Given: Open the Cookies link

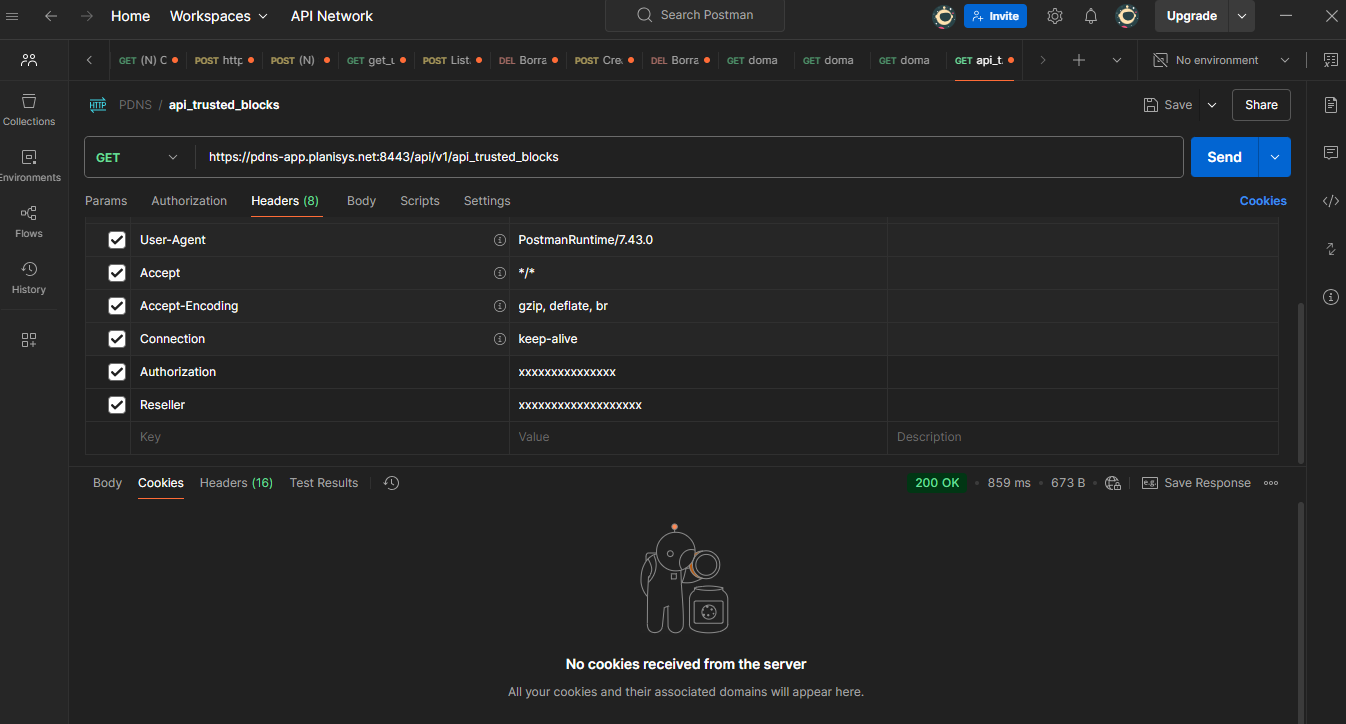Looking at the screenshot, I should coord(1263,201).
